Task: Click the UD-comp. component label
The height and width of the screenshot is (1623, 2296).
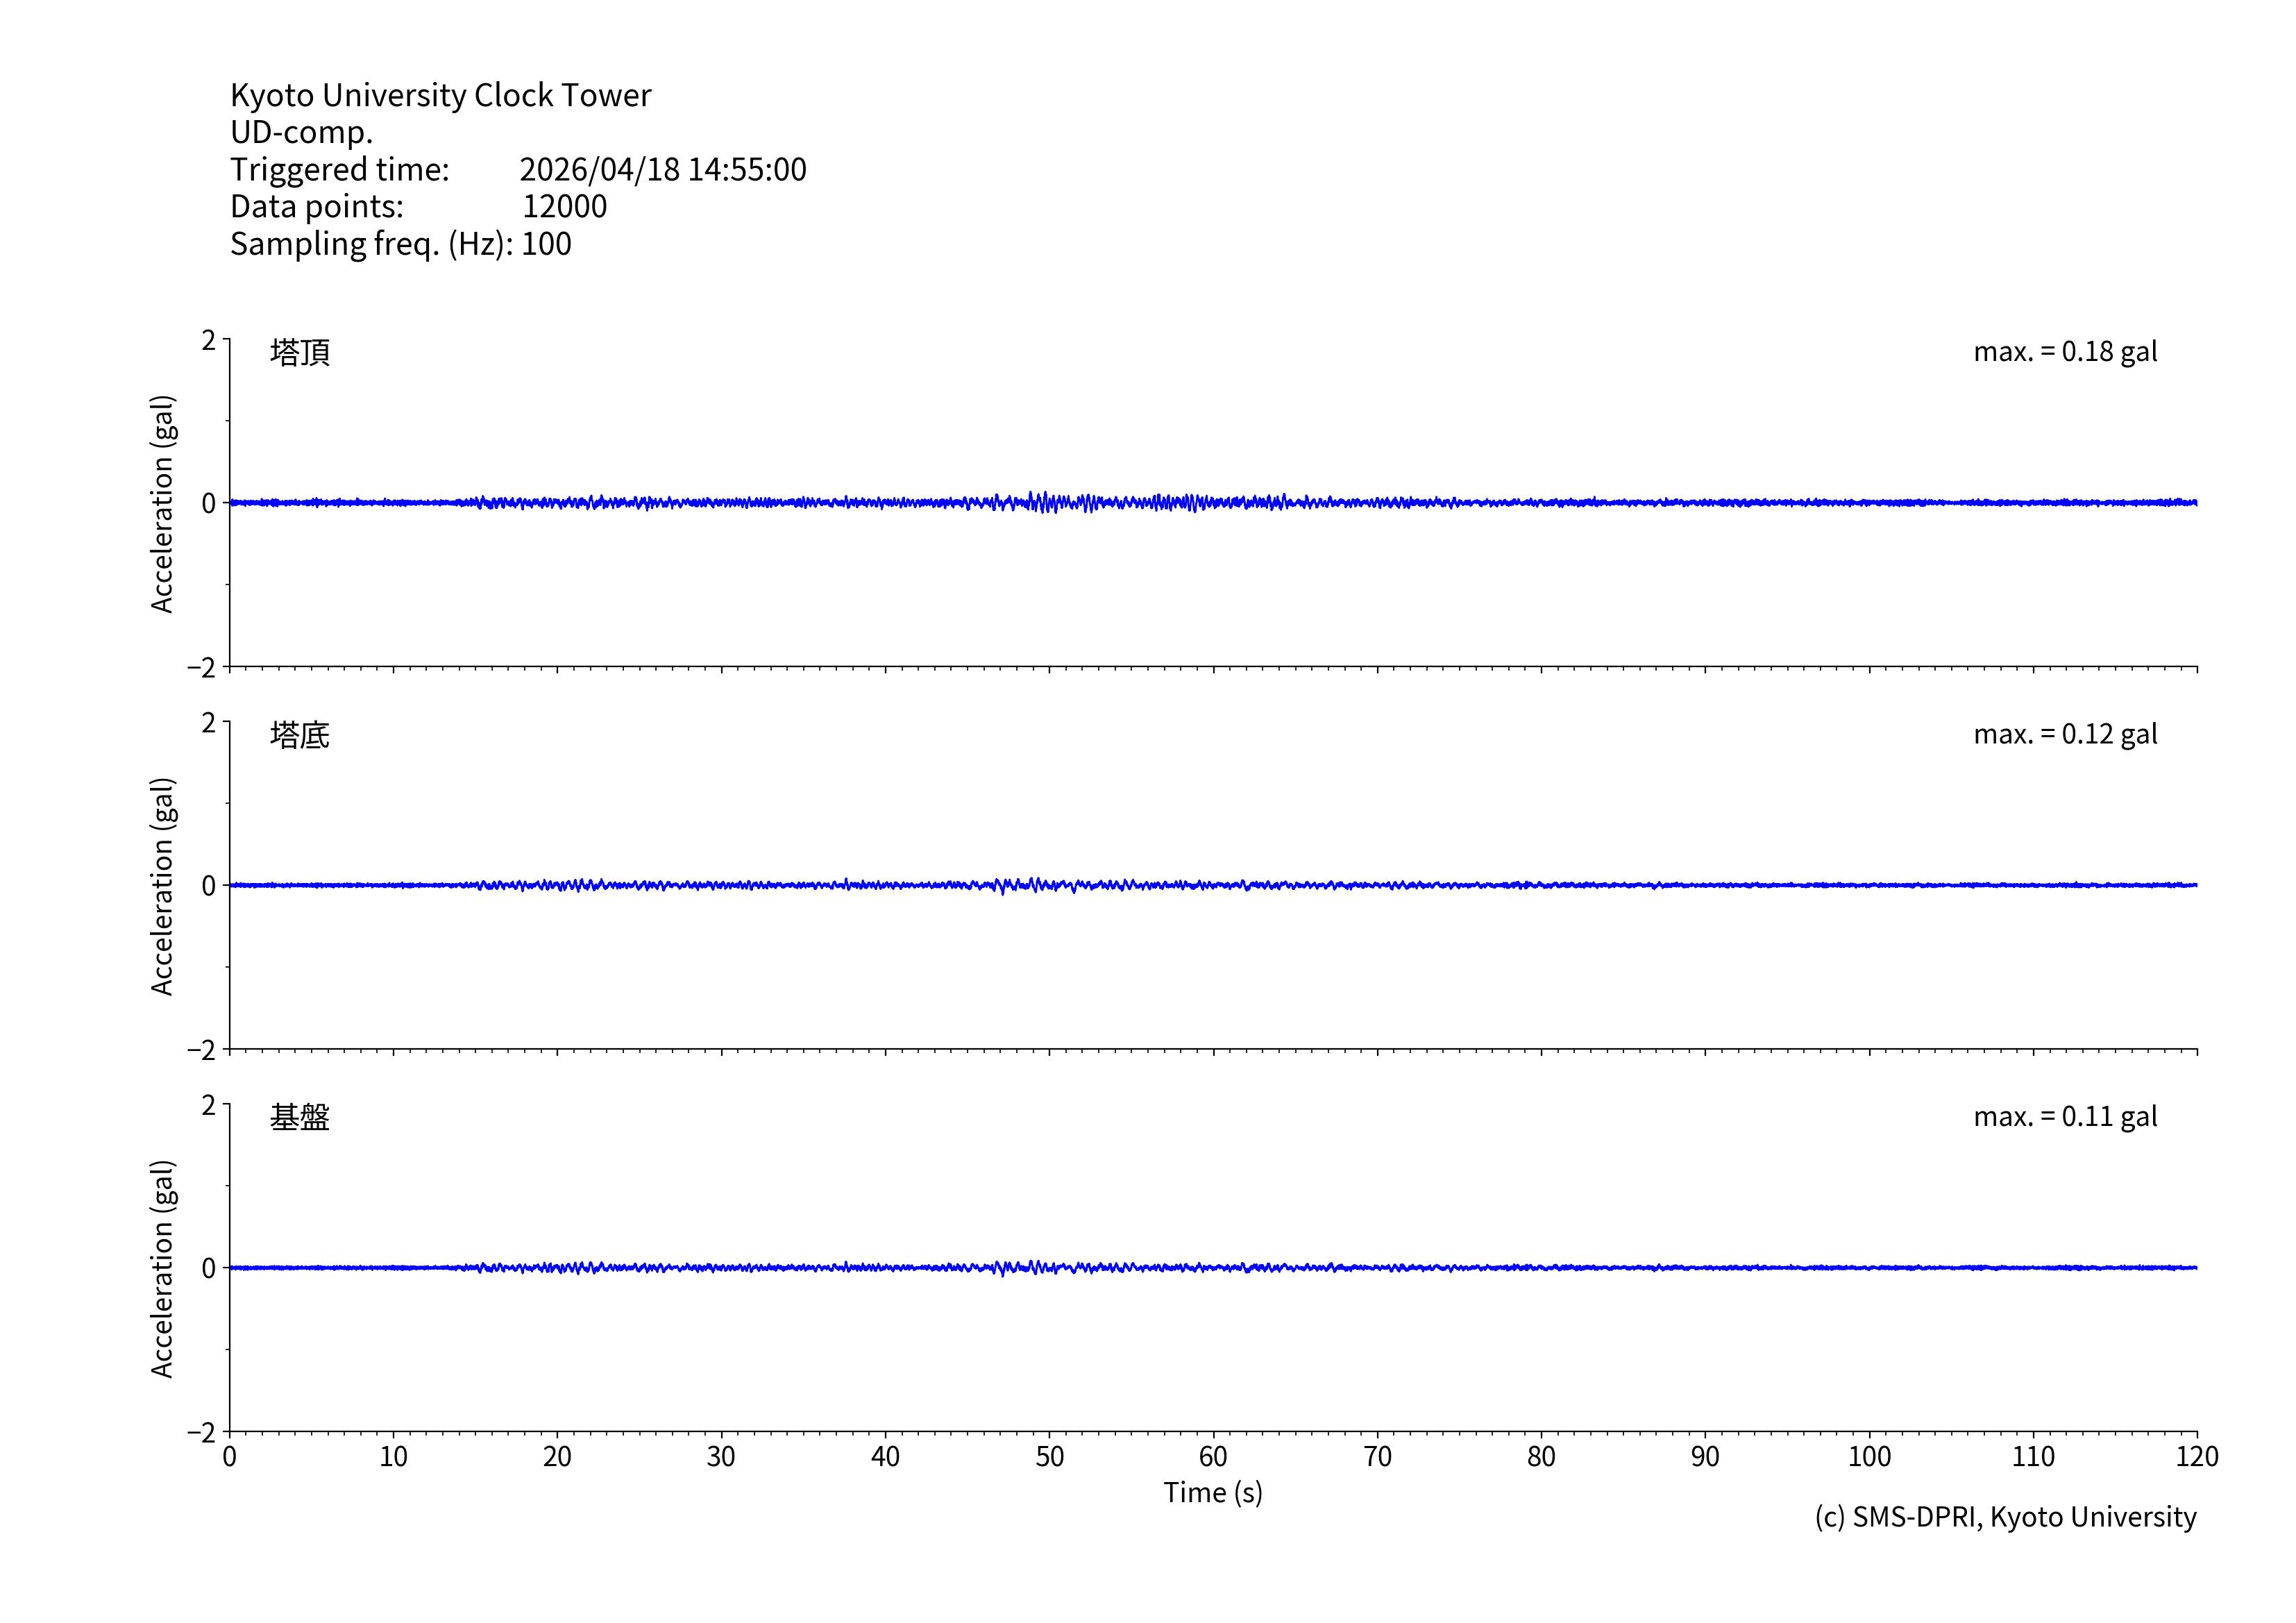Action: pos(301,132)
